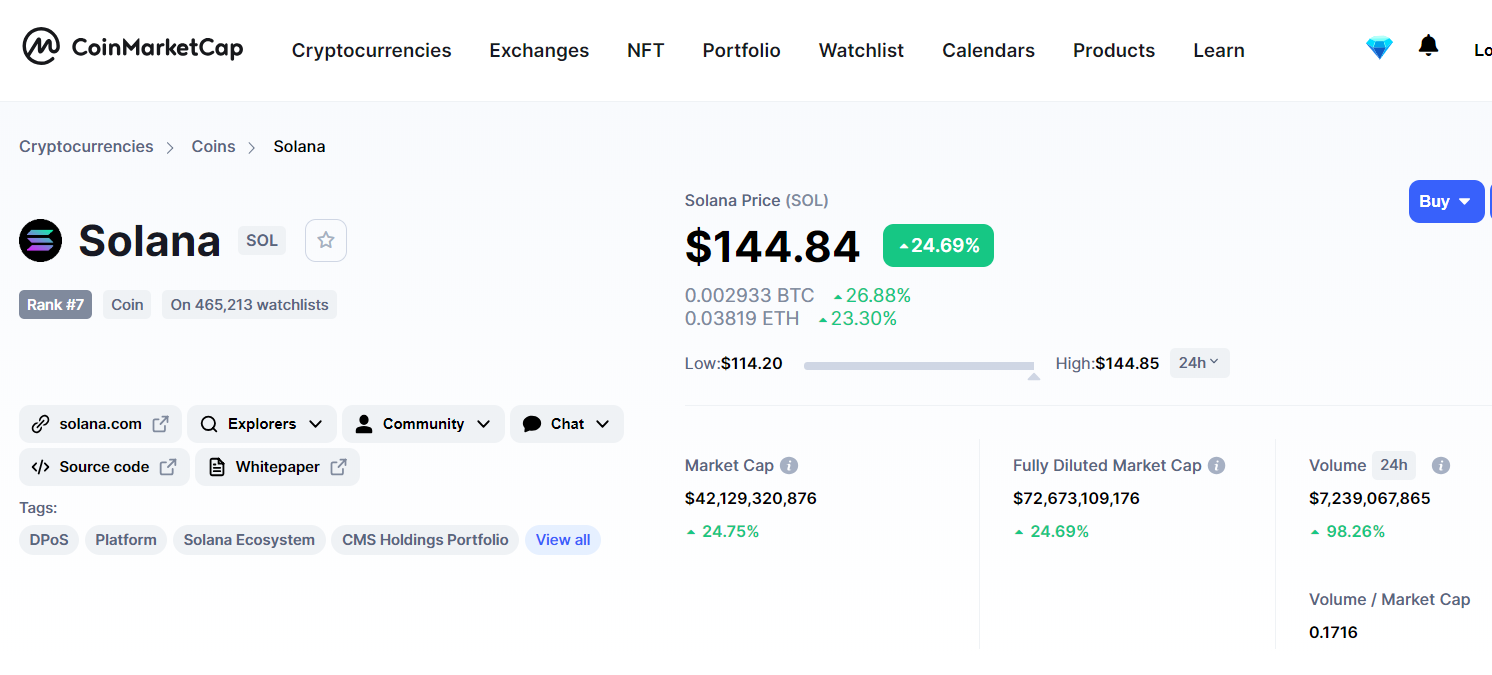Viewport: 1492px width, 675px height.
Task: Add Solana to watchlist with star
Action: (x=326, y=240)
